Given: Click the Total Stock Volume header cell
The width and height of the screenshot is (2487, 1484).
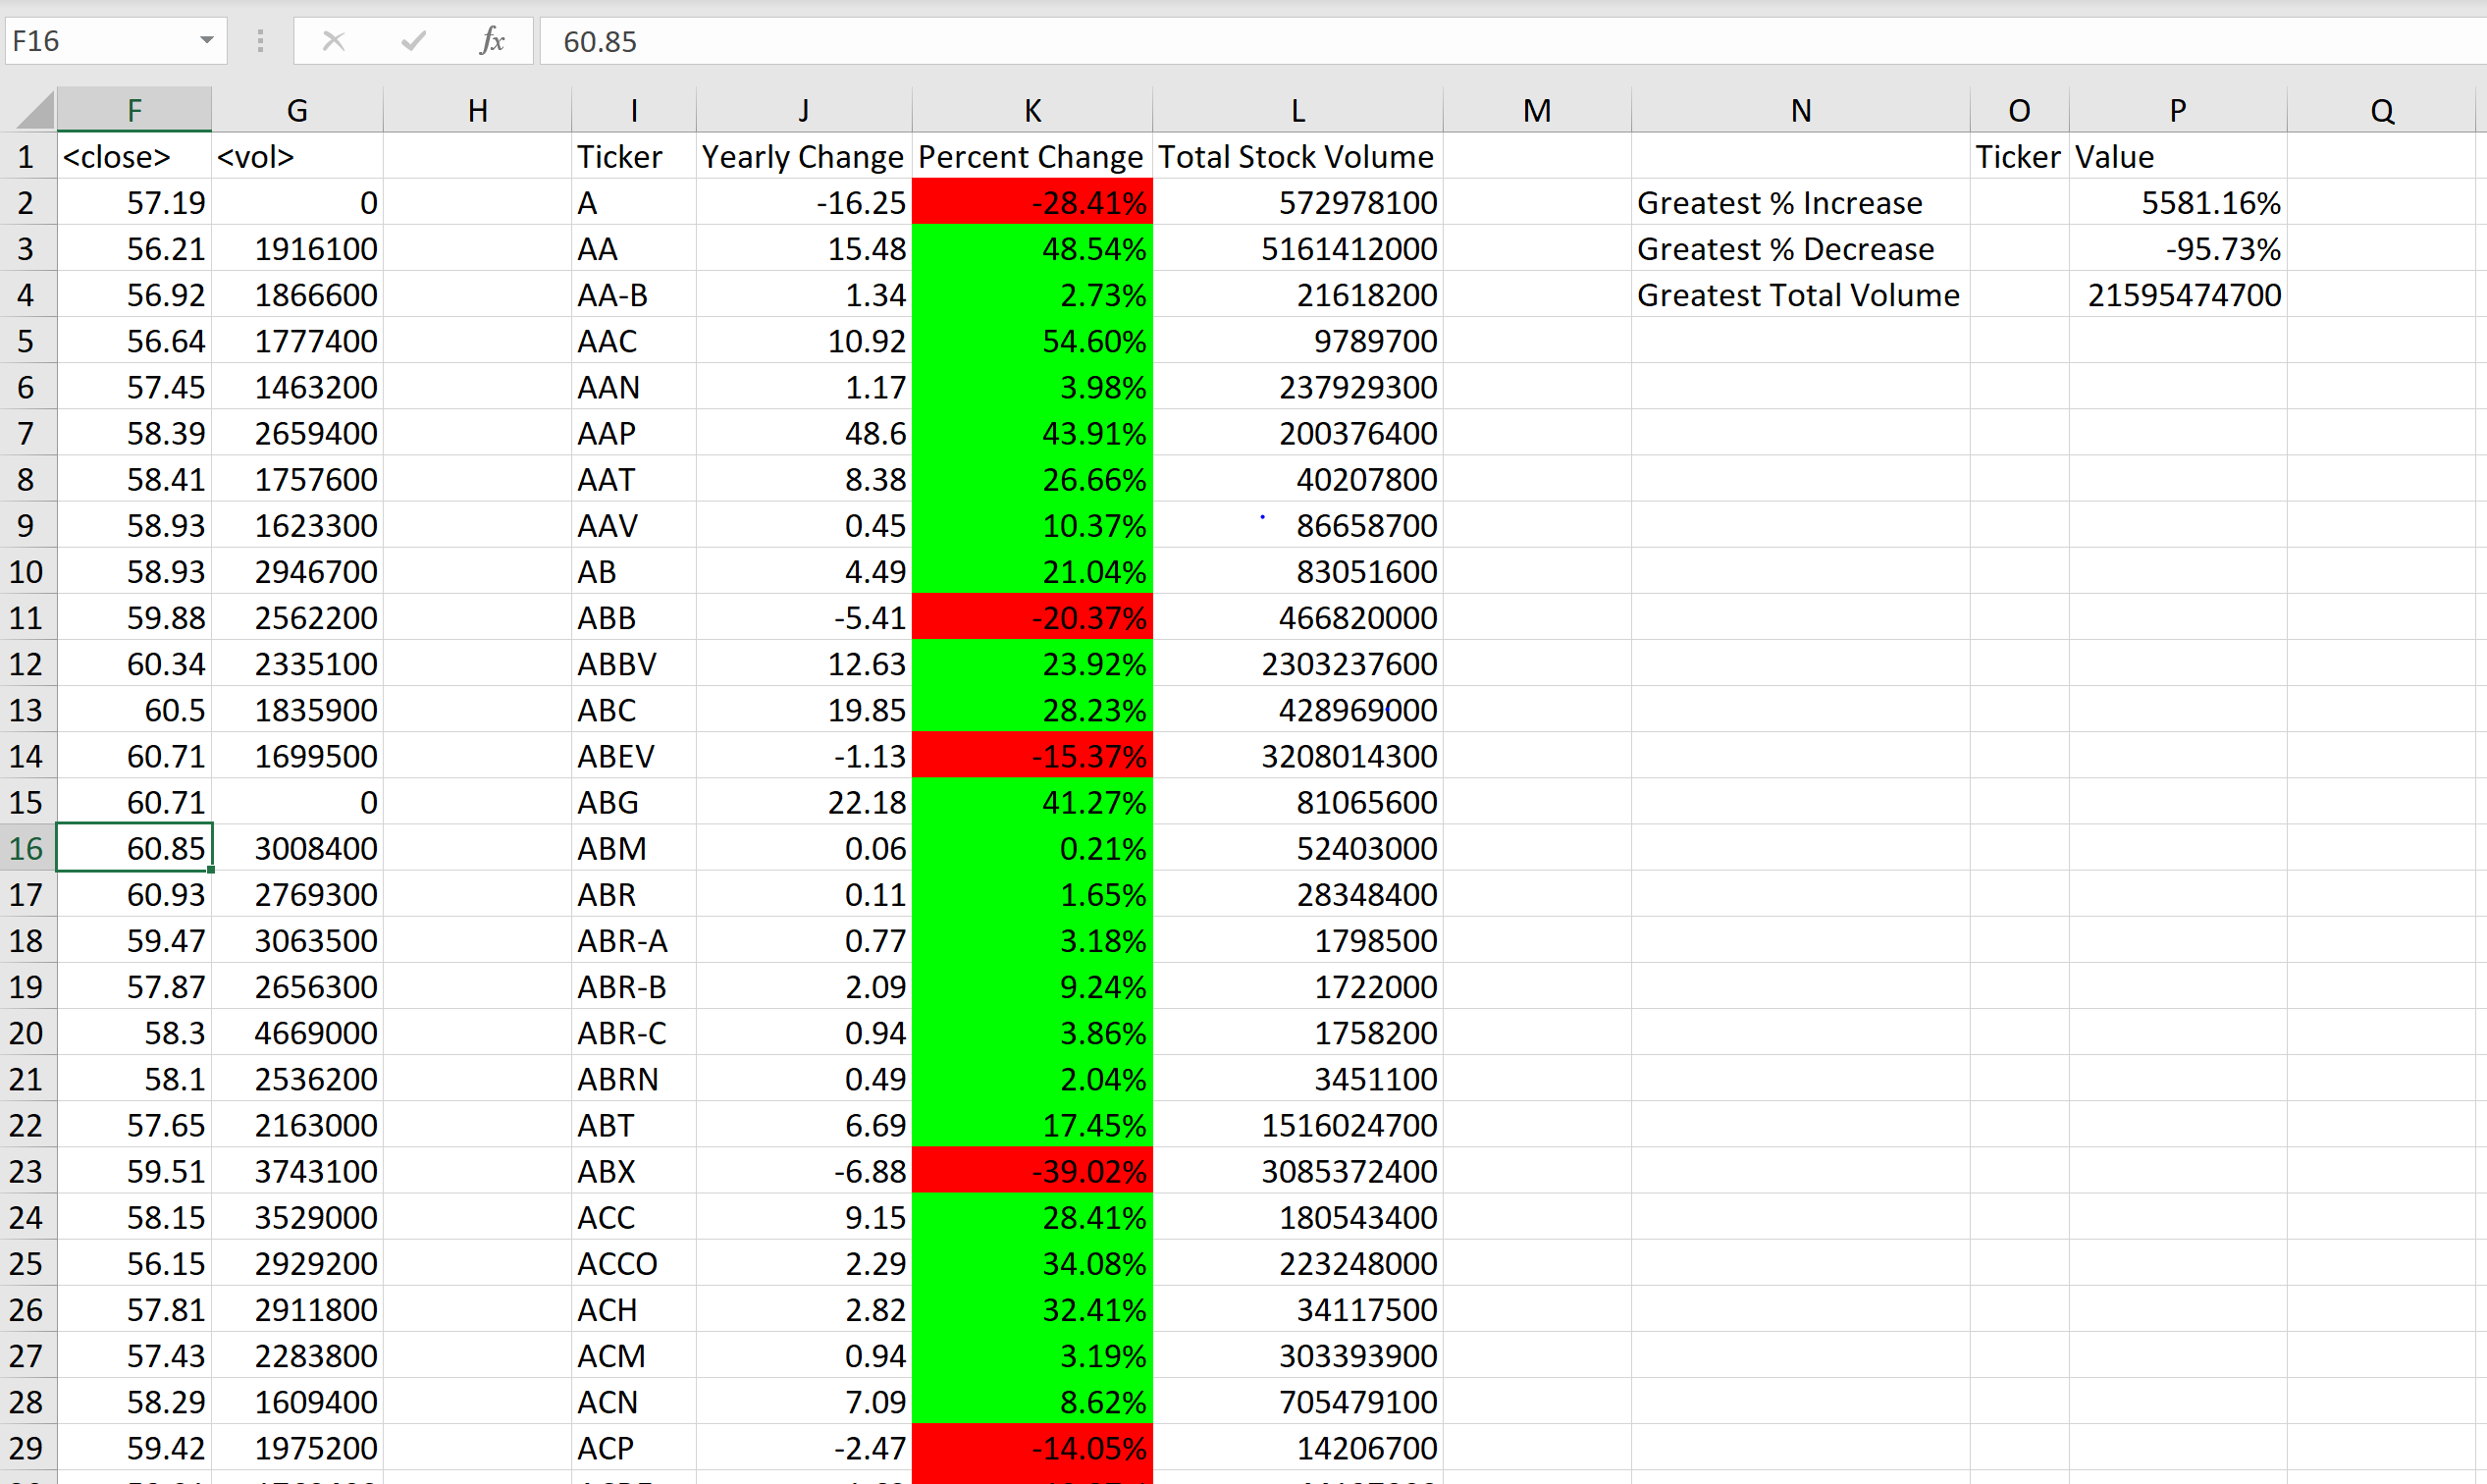Looking at the screenshot, I should pyautogui.click(x=1297, y=157).
